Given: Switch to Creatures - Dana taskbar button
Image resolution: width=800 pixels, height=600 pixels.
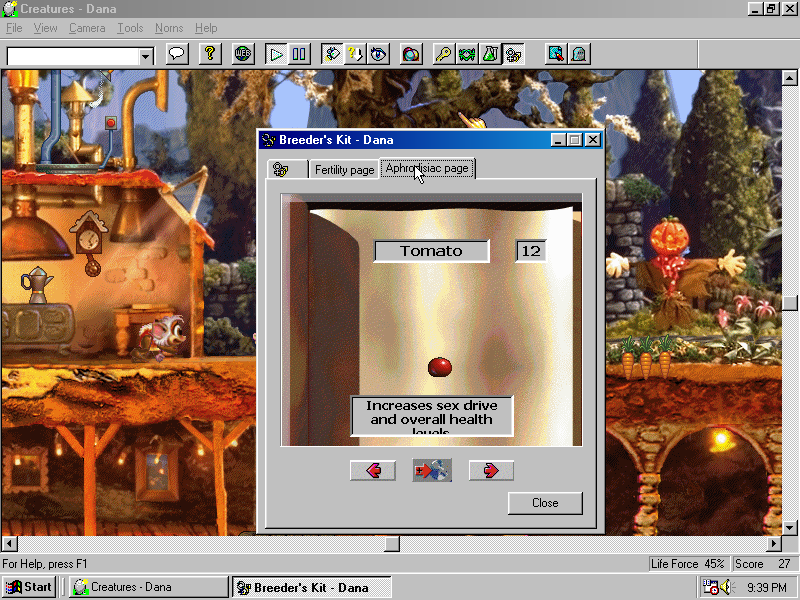Looking at the screenshot, I should (148, 587).
